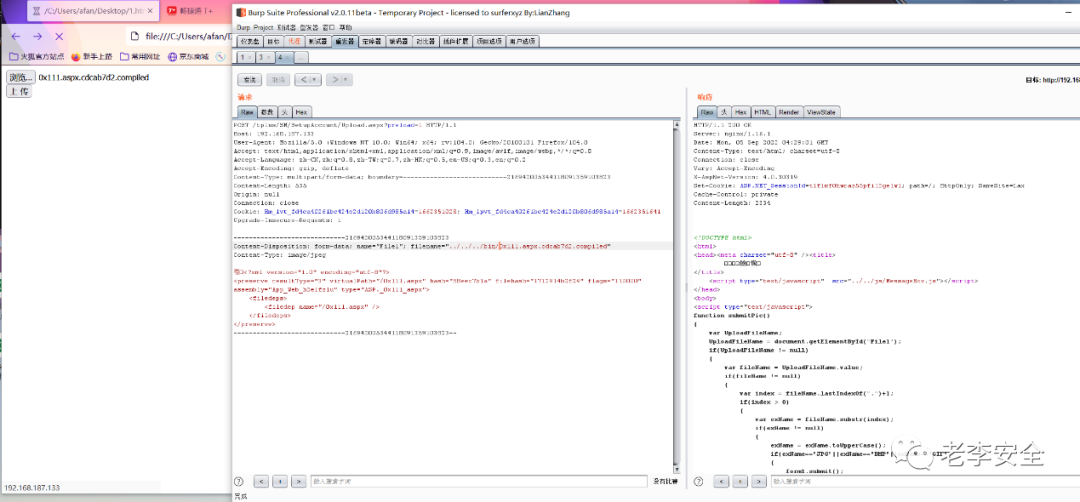This screenshot has width=1080, height=502.
Task: Select repeater sub-tab 3
Action: coord(261,57)
